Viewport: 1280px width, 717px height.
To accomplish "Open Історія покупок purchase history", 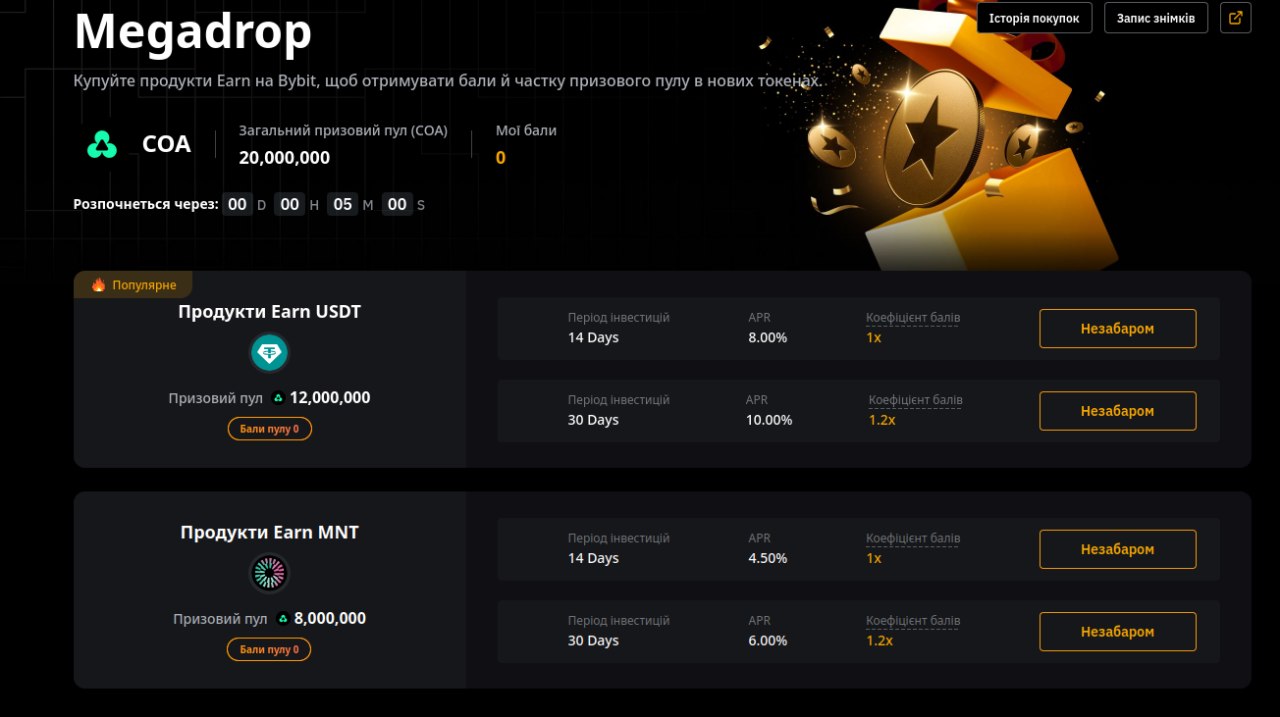I will (x=1034, y=18).
